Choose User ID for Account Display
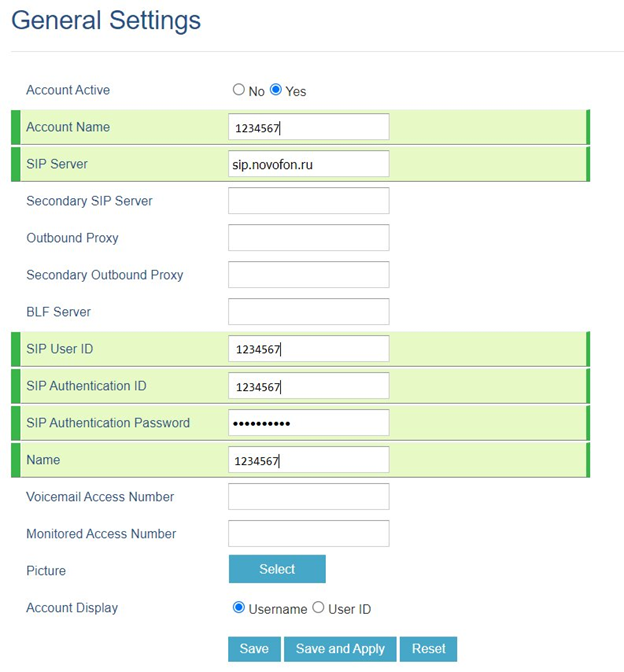Image resolution: width=624 pixels, height=672 pixels. [x=319, y=607]
